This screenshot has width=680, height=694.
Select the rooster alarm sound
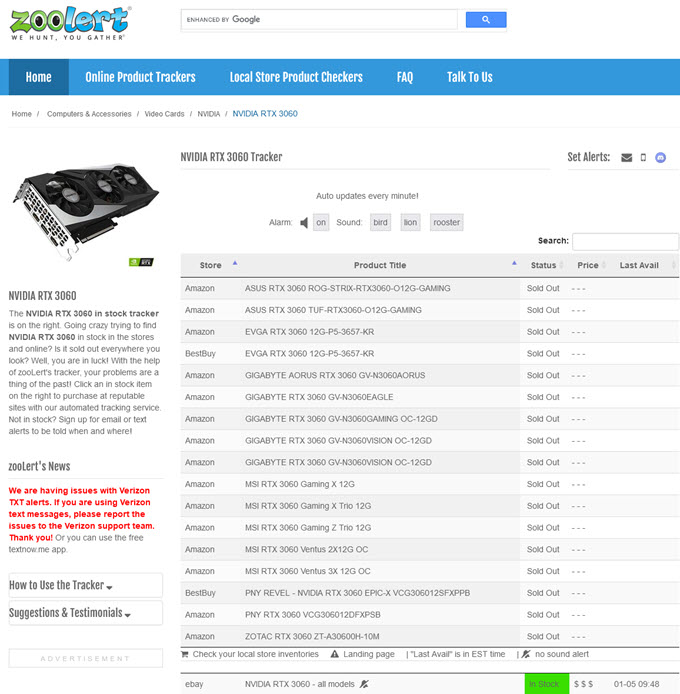447,222
